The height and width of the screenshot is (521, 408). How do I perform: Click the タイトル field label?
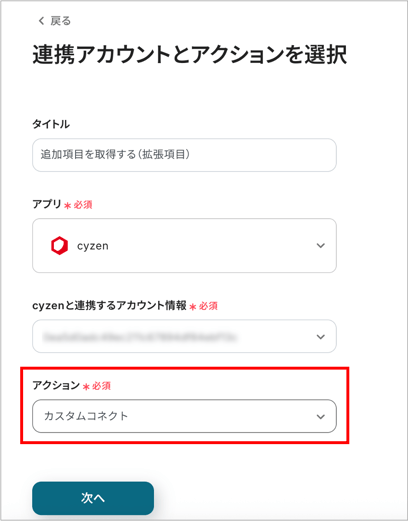pyautogui.click(x=51, y=124)
